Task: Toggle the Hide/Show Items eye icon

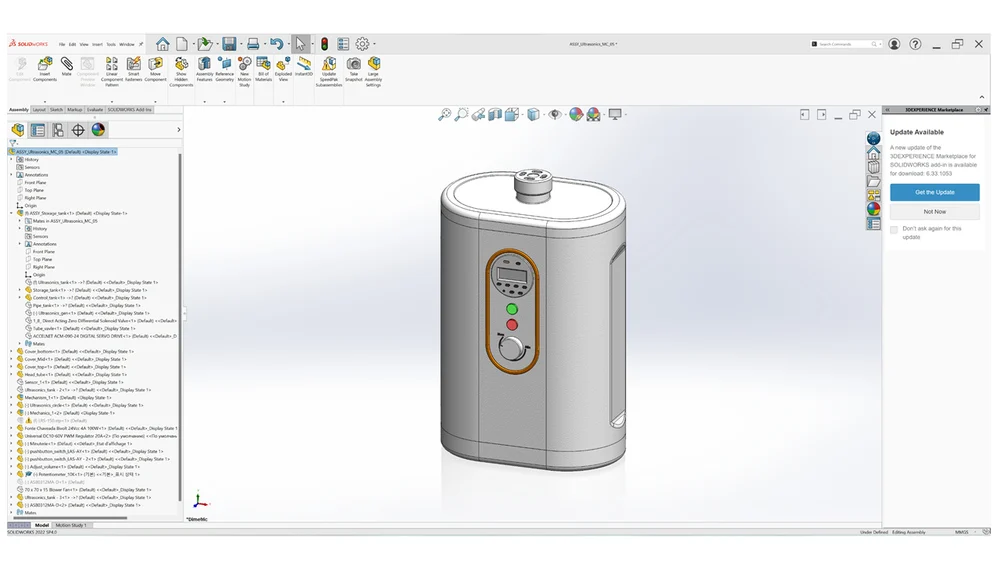Action: click(556, 115)
